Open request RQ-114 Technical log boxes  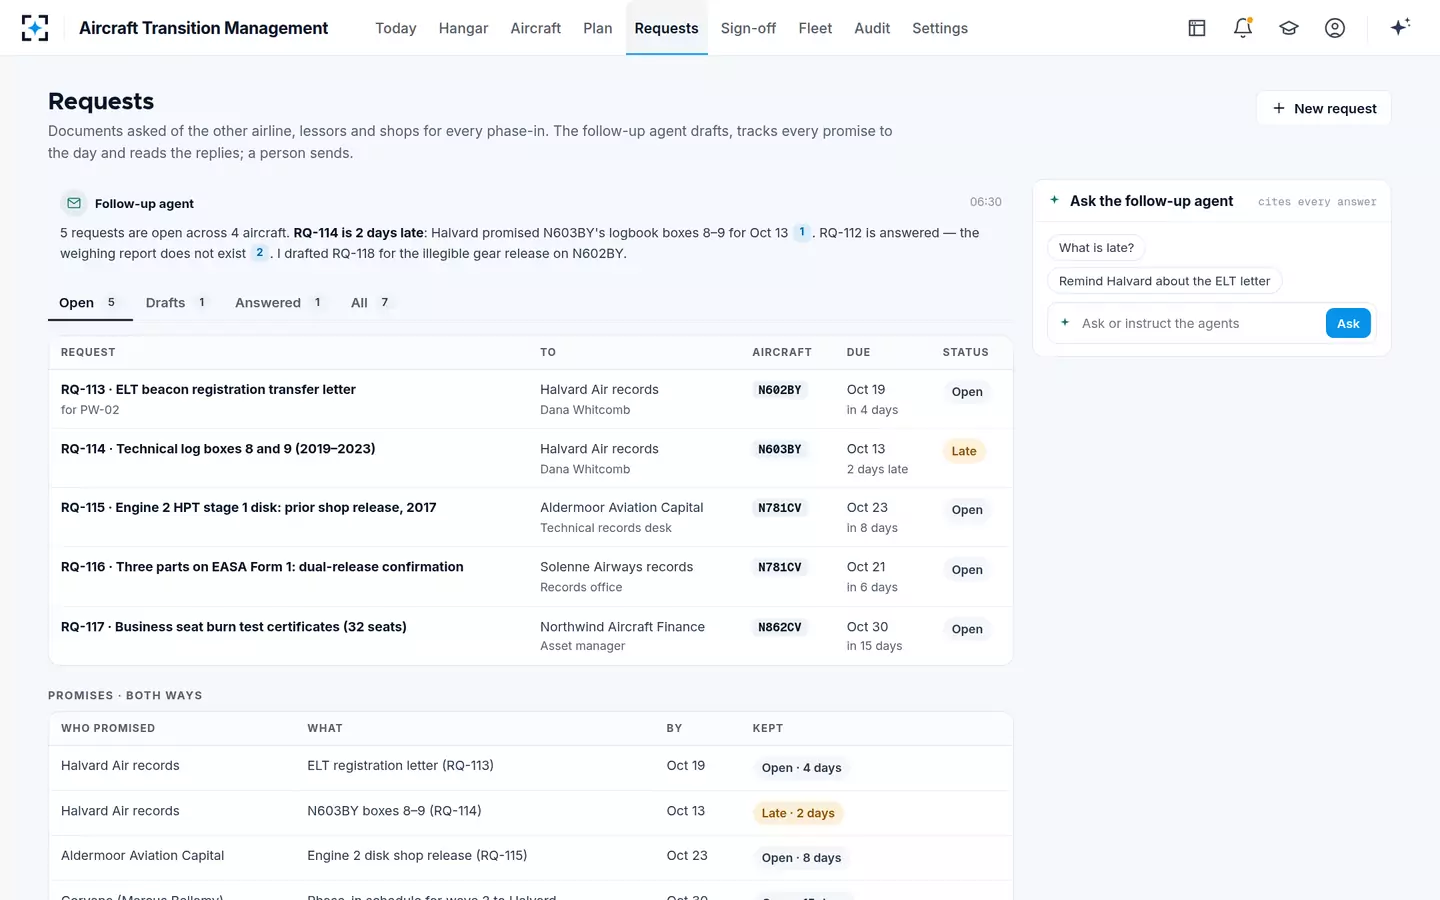pyautogui.click(x=530, y=458)
